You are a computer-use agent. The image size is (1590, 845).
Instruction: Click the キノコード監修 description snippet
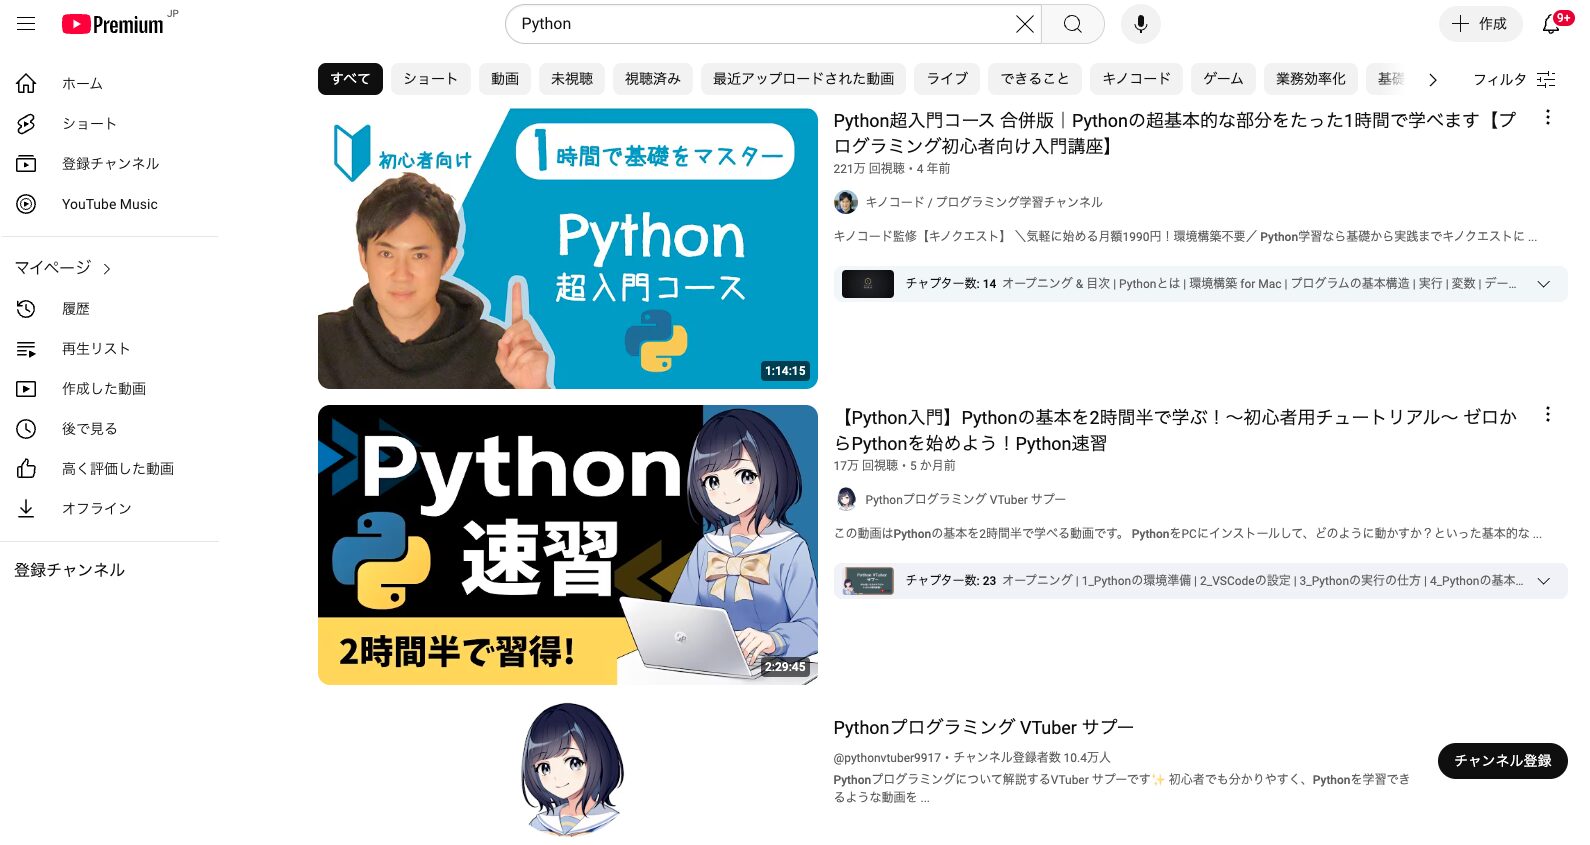pyautogui.click(x=1185, y=237)
